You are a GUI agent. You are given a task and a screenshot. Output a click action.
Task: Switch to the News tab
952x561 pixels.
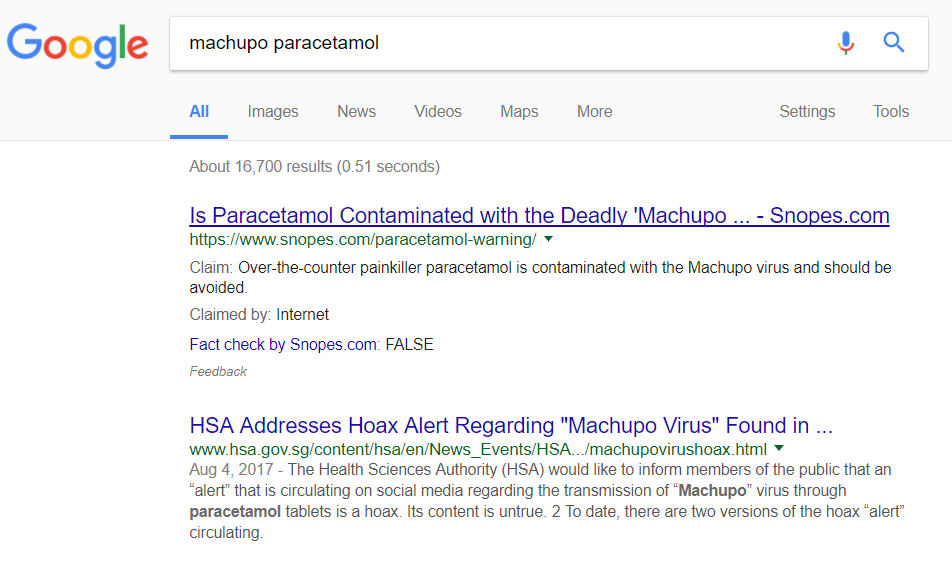[356, 112]
